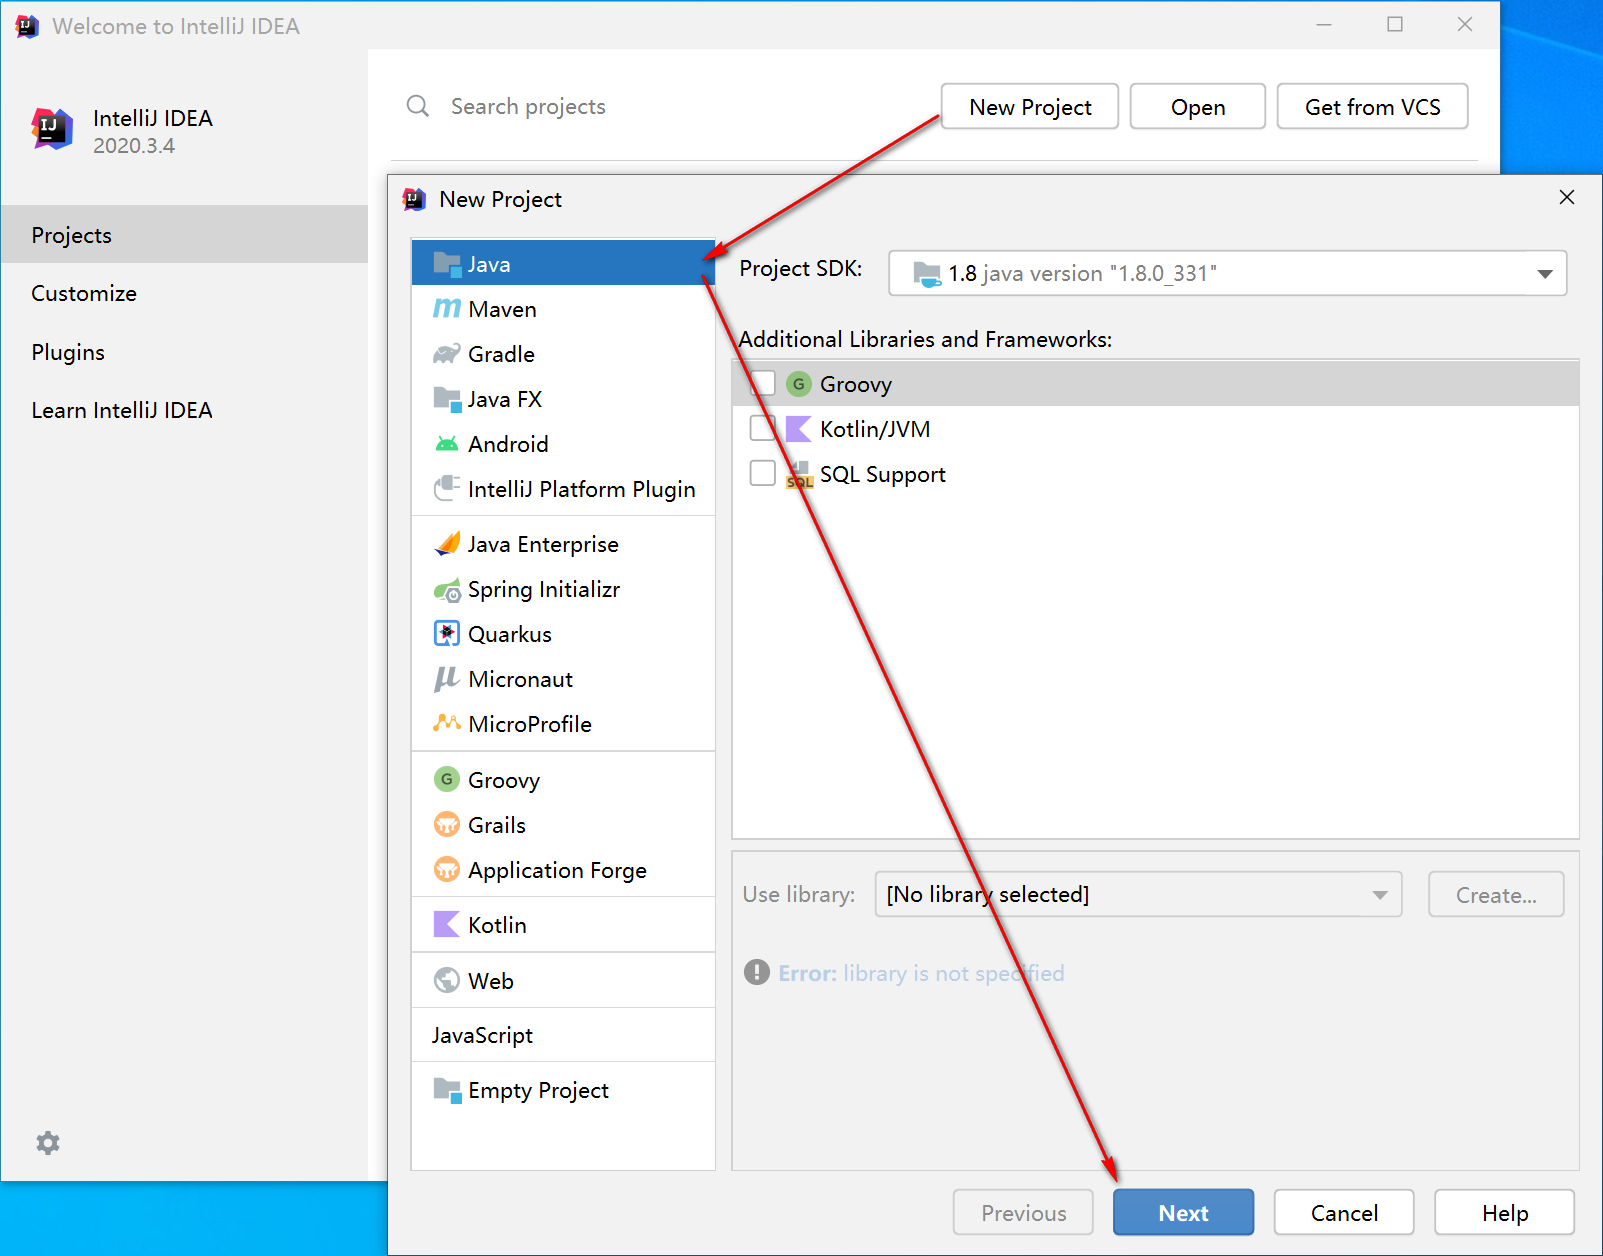Choose the Maven 'm' icon

[x=447, y=309]
